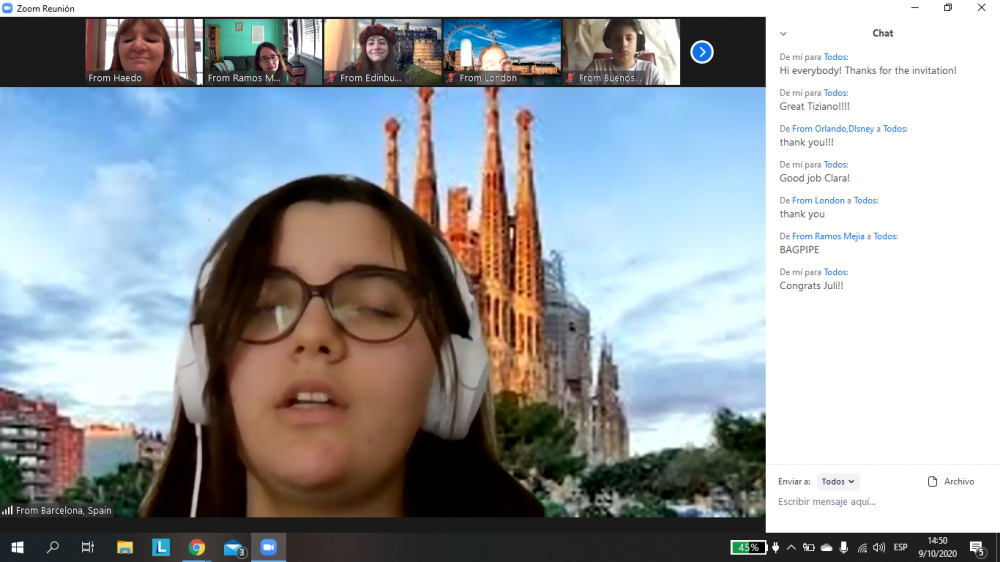This screenshot has width=1000, height=562.
Task: Open Windows taskbar search
Action: pos(53,547)
